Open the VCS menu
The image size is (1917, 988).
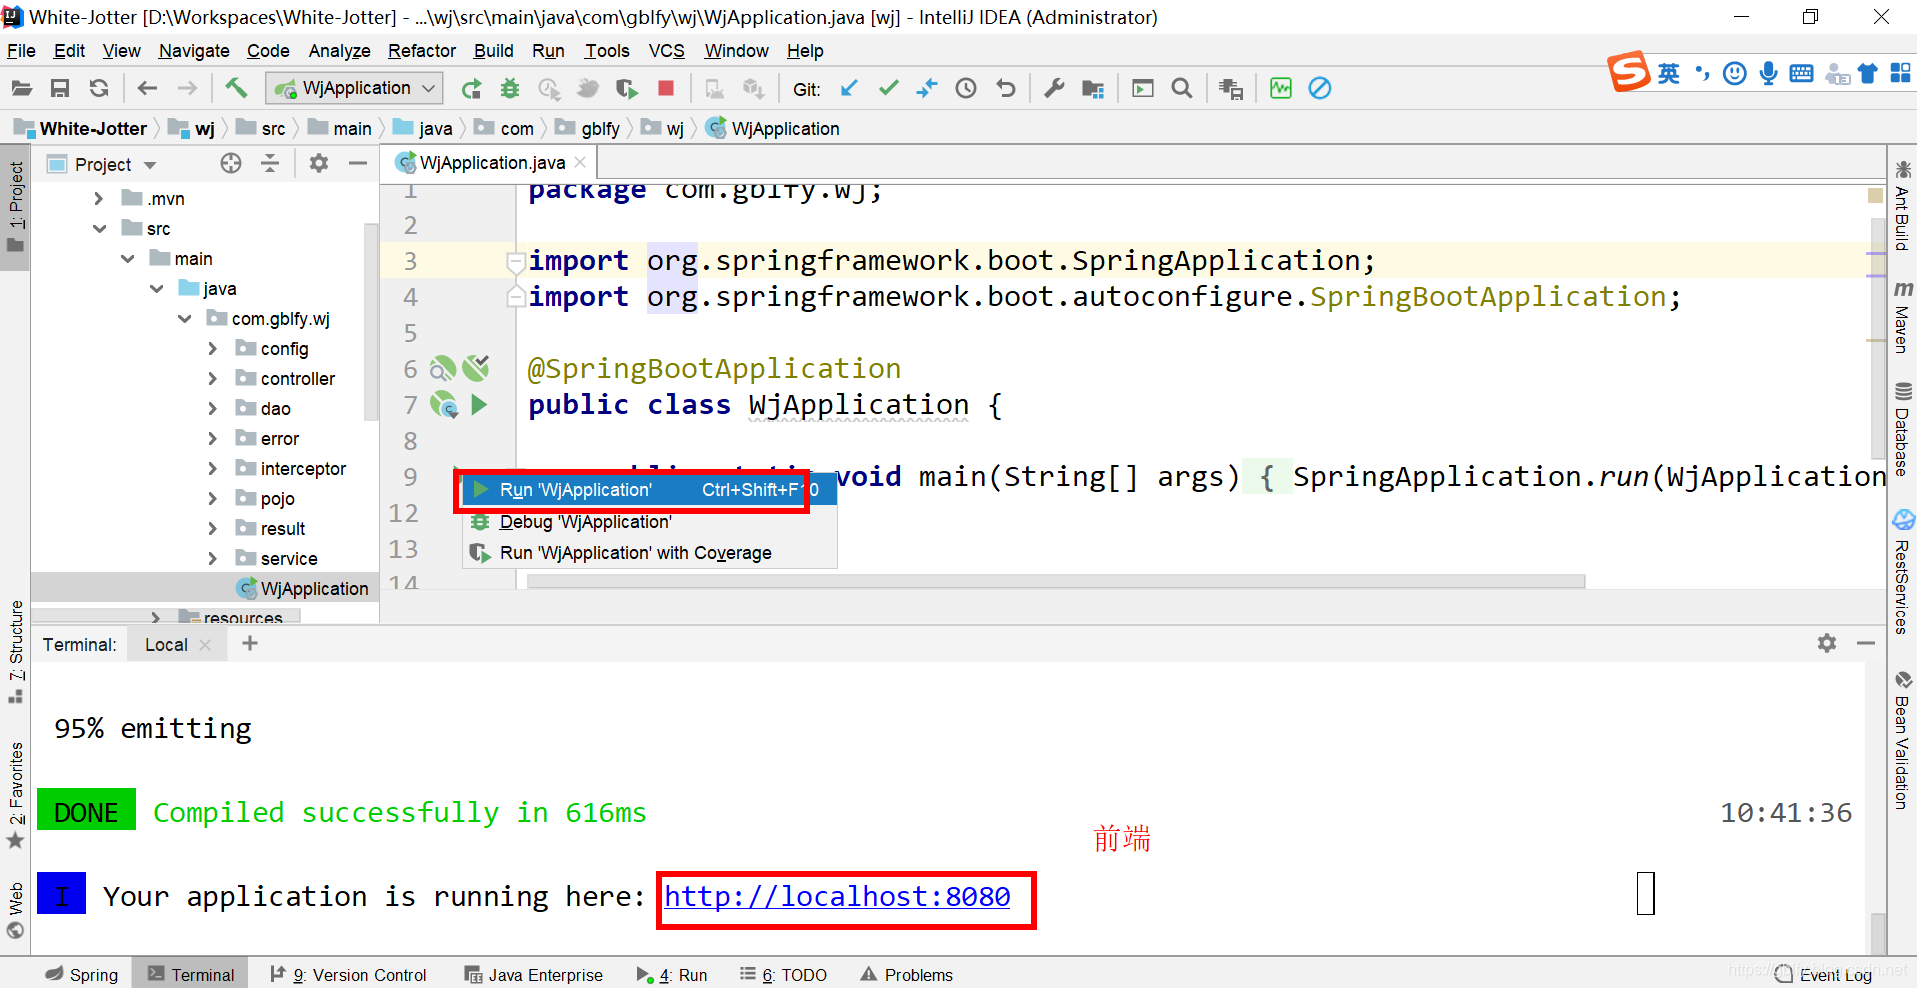[x=667, y=51]
